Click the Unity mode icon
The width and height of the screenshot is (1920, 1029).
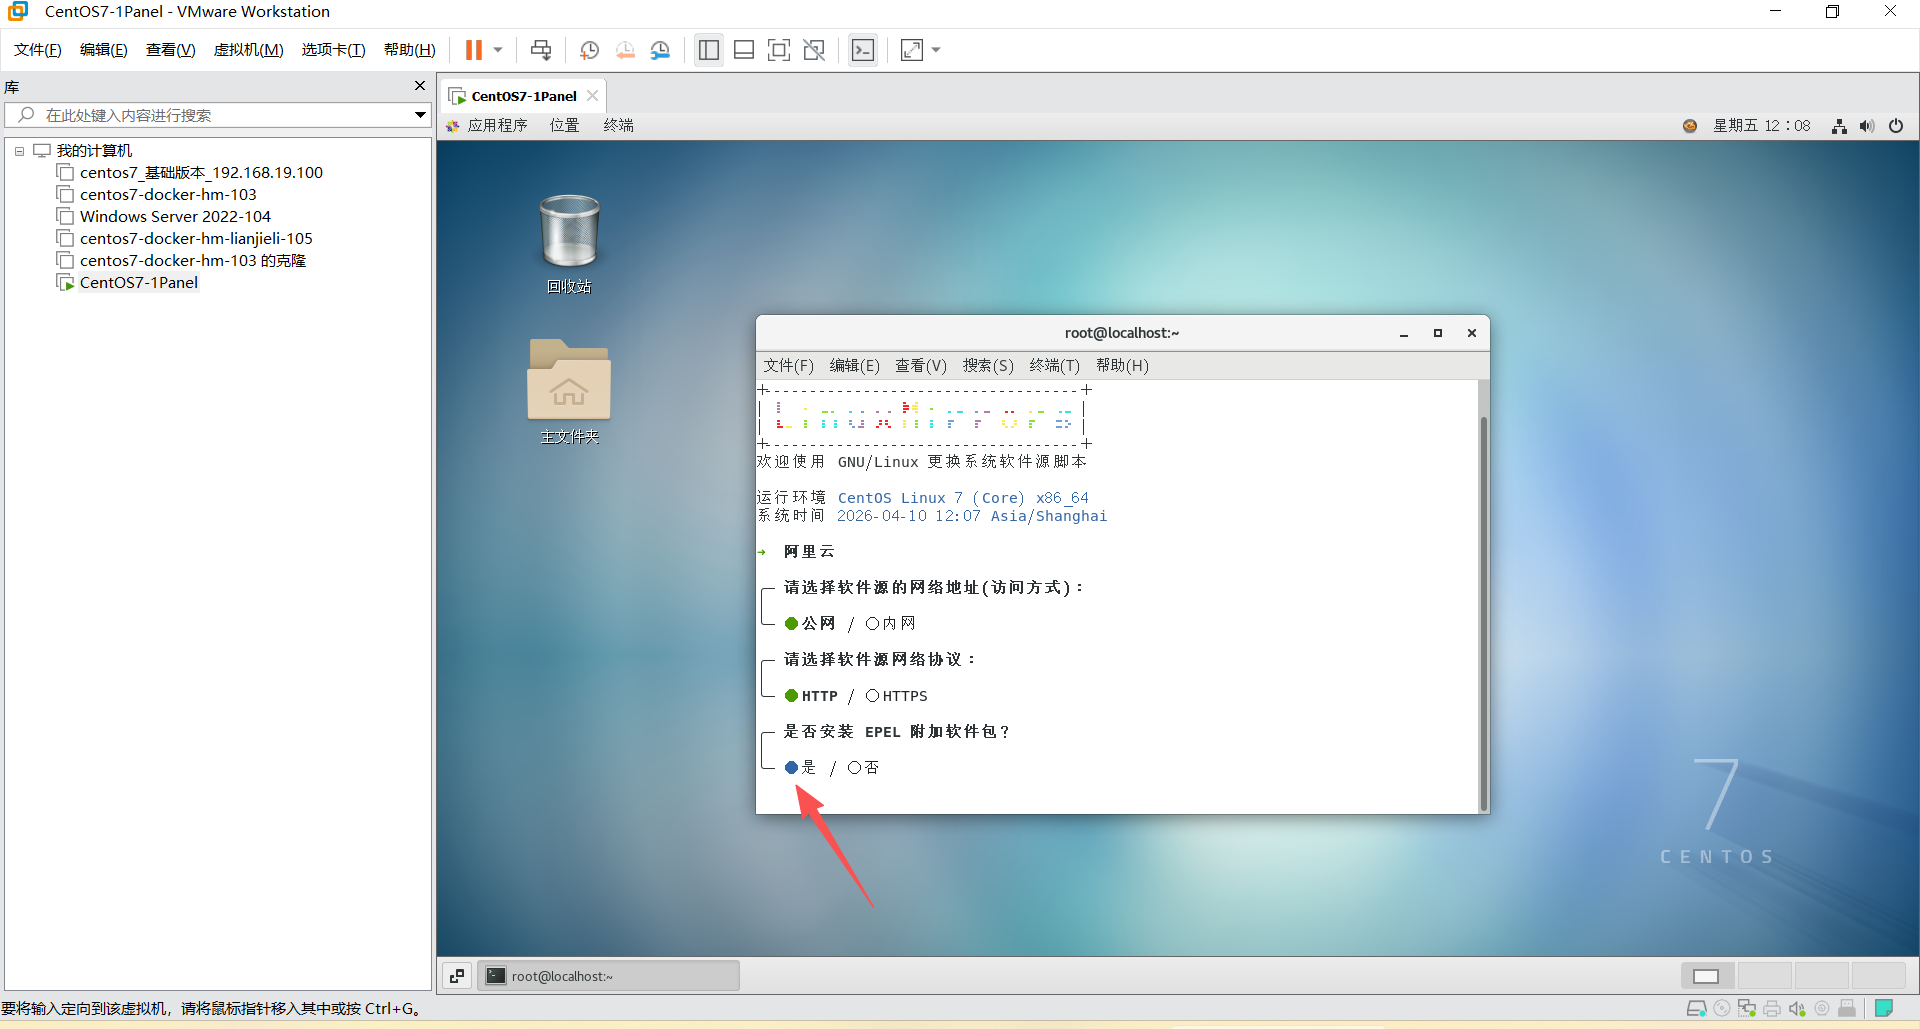(x=814, y=50)
